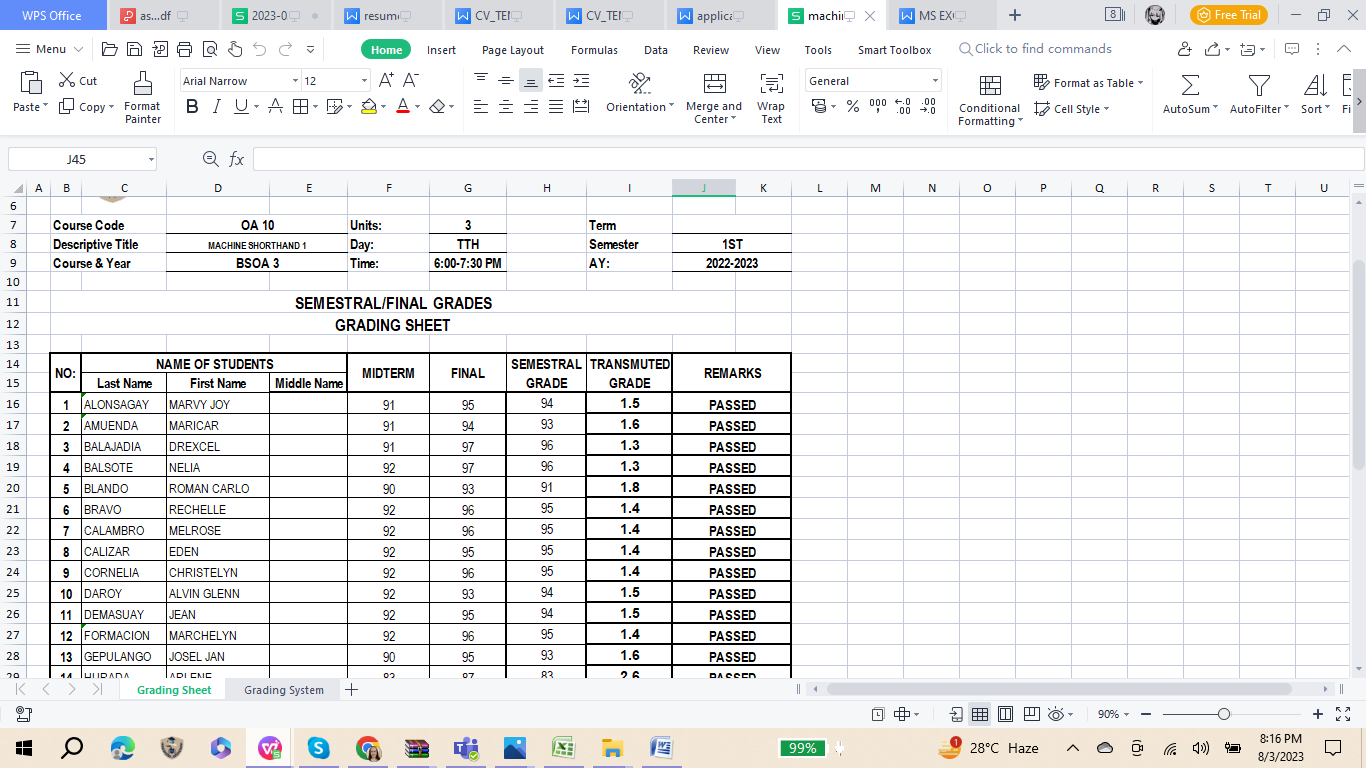This screenshot has width=1366, height=768.
Task: Toggle Align Left for the selected cell
Action: 481,107
